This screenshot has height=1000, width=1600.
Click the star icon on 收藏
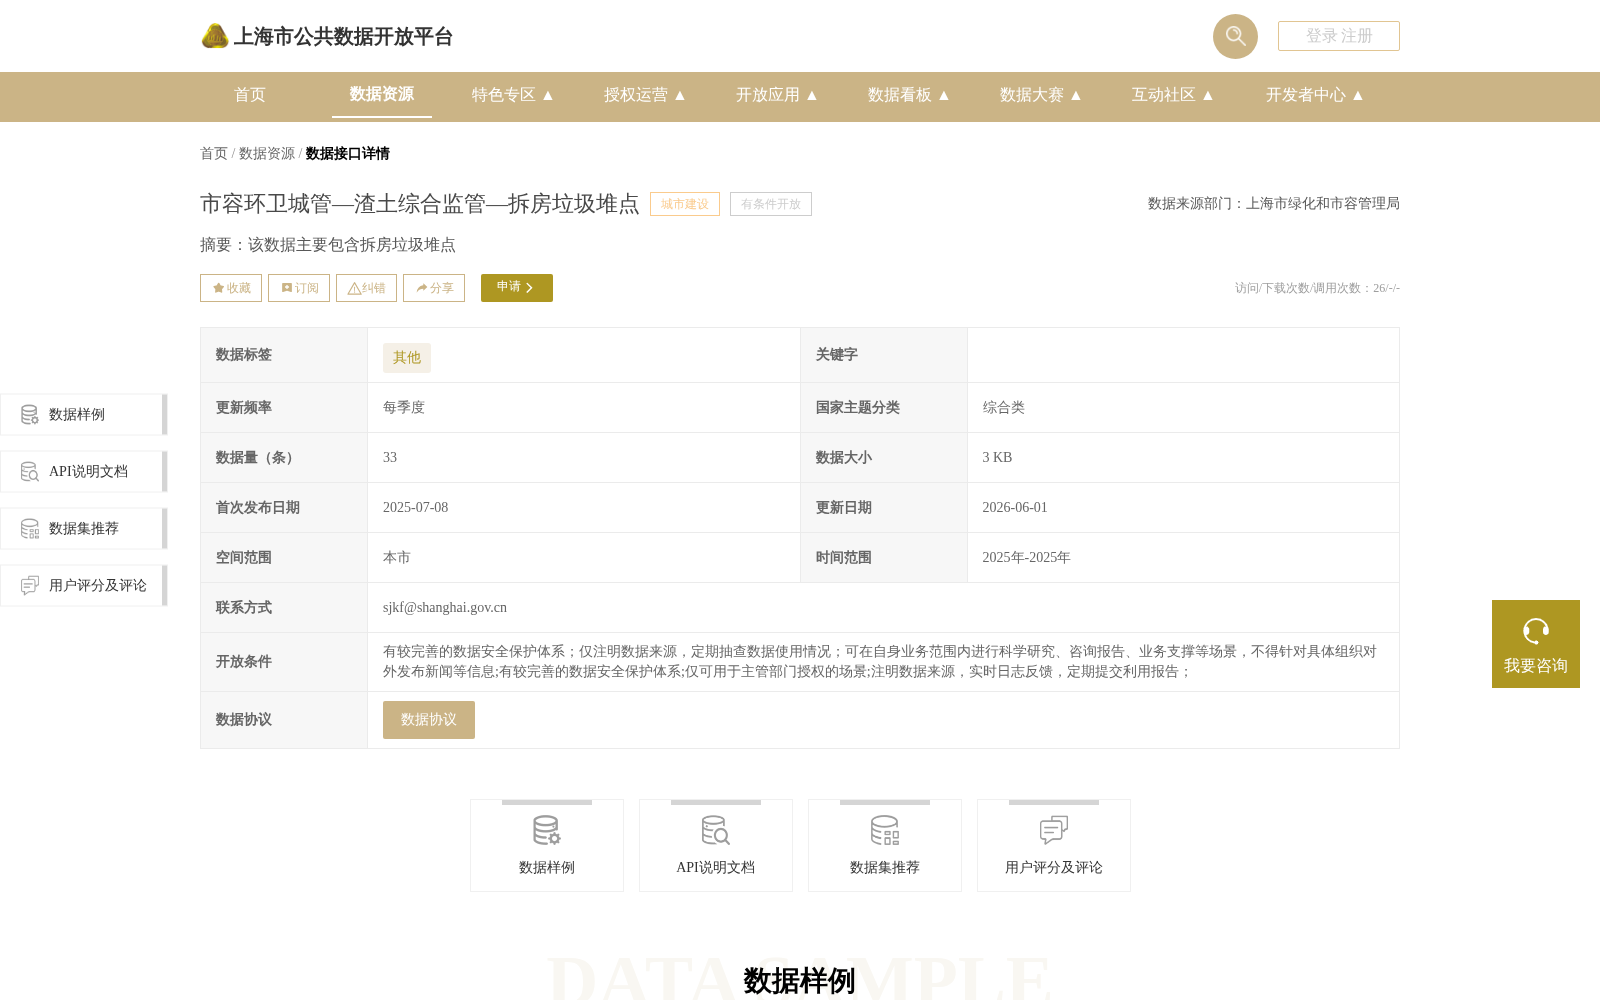(x=218, y=288)
